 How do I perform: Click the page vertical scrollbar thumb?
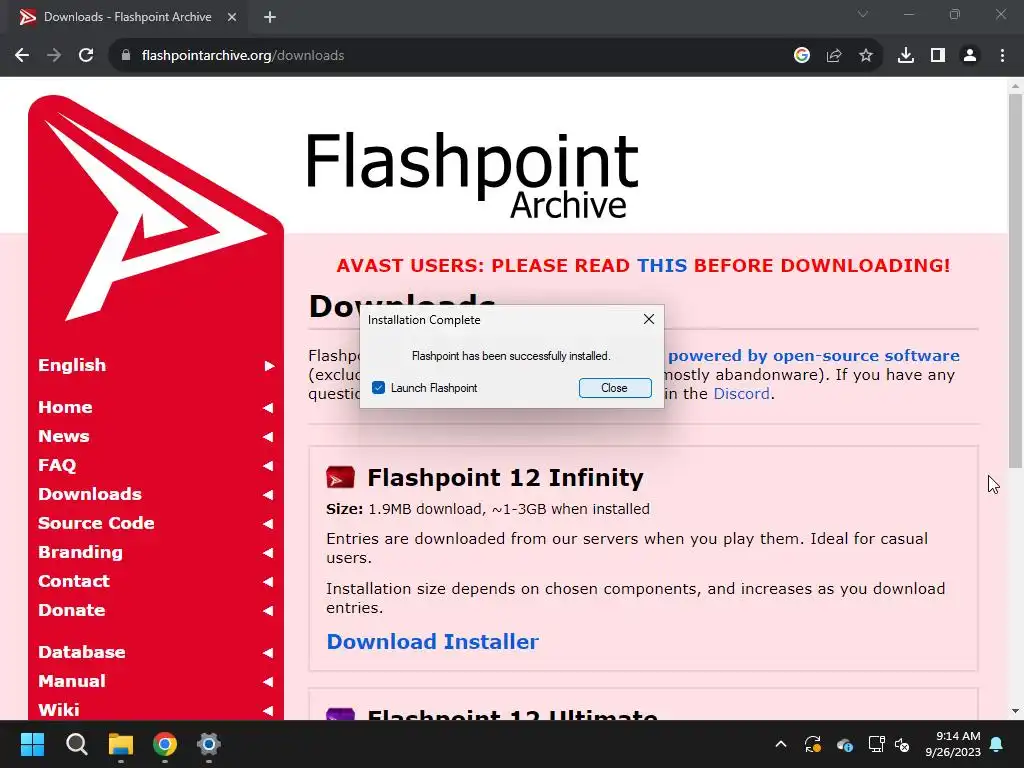click(x=1015, y=281)
